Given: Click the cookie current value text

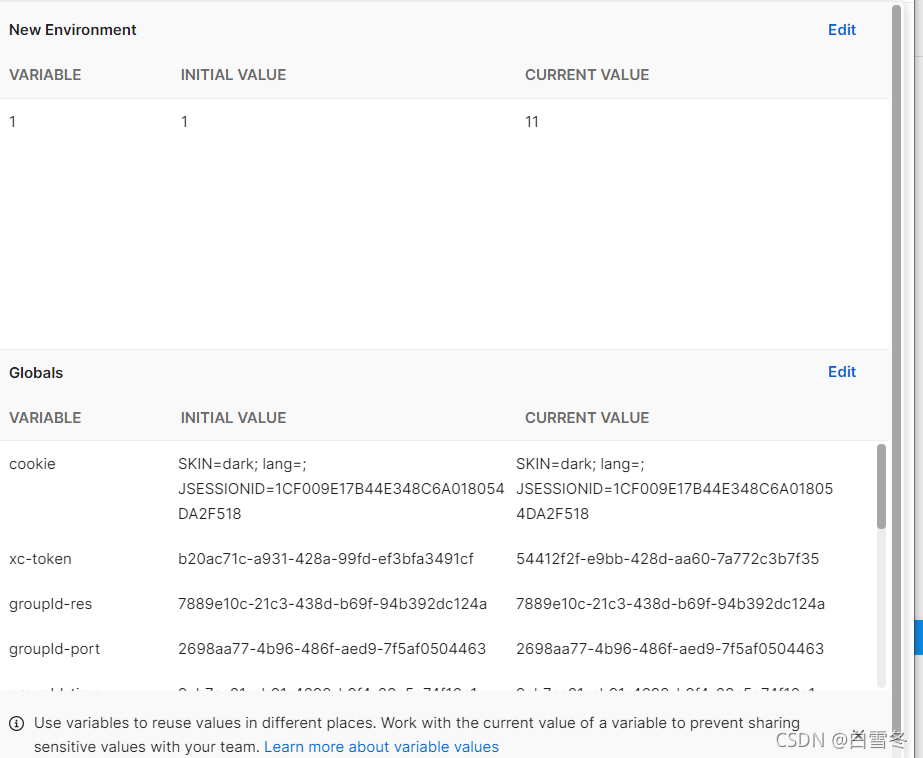Looking at the screenshot, I should coord(675,488).
